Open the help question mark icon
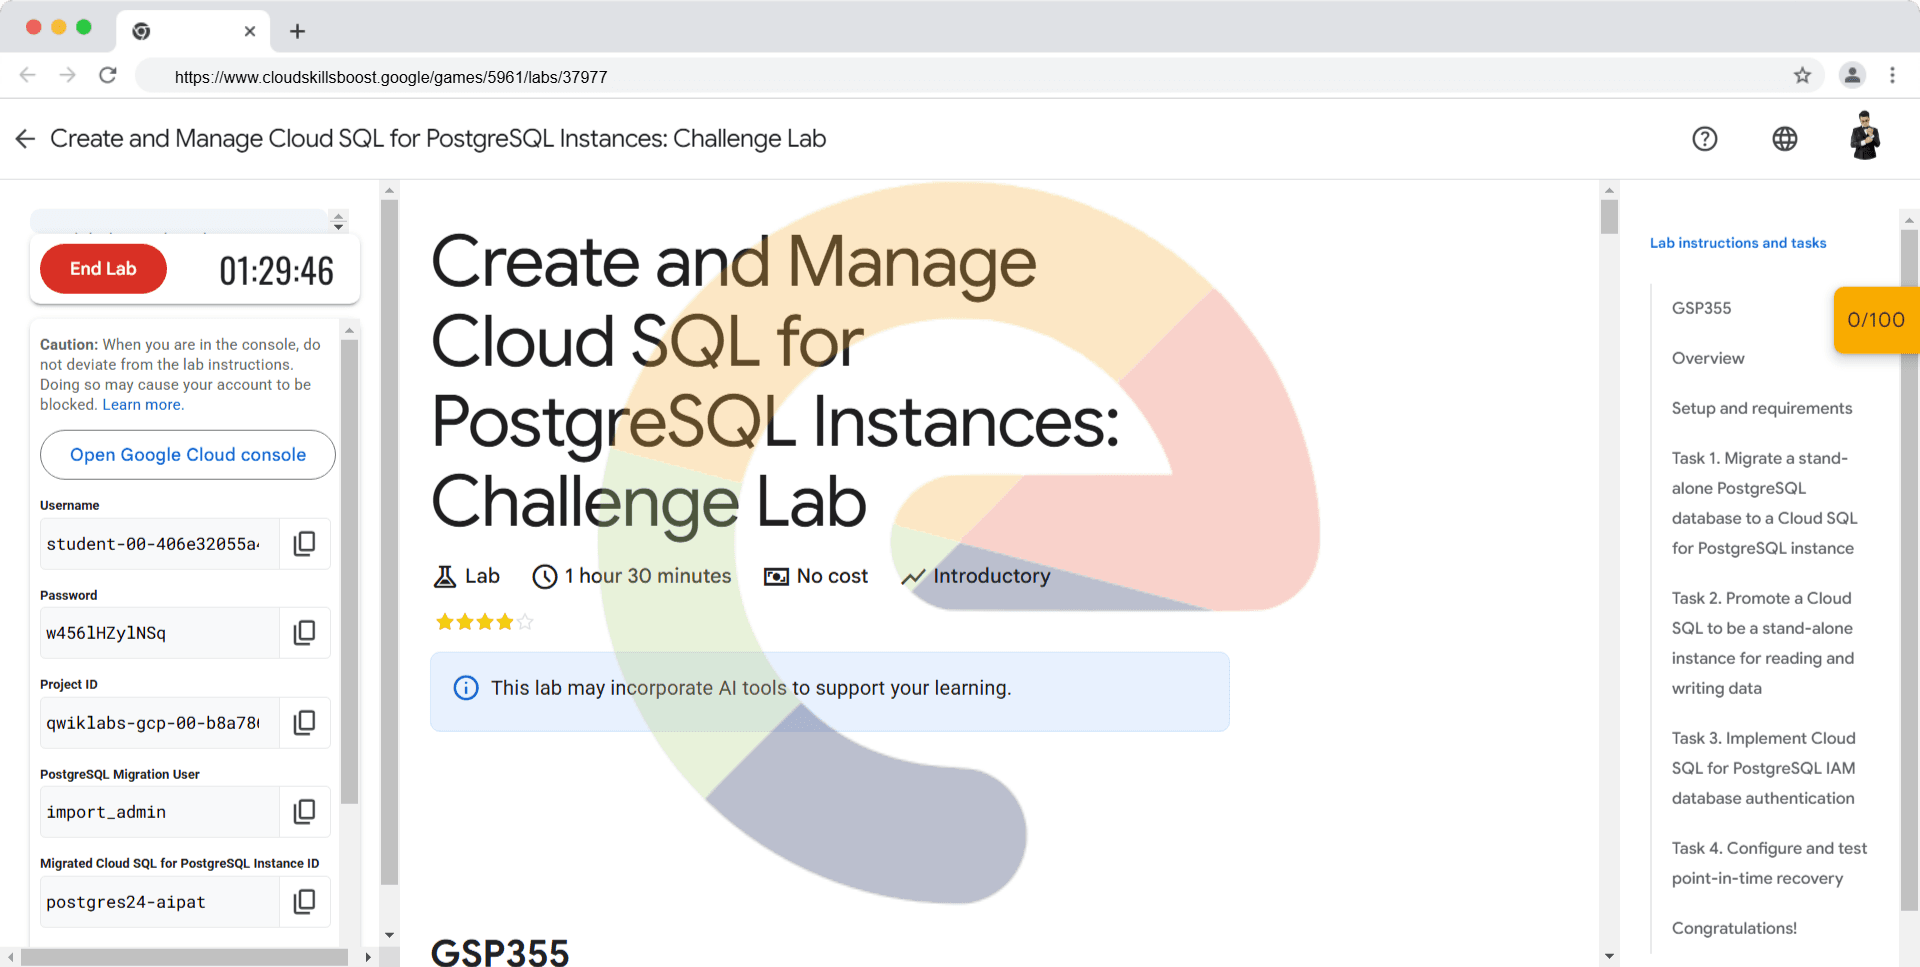Viewport: 1920px width, 967px height. 1704,139
